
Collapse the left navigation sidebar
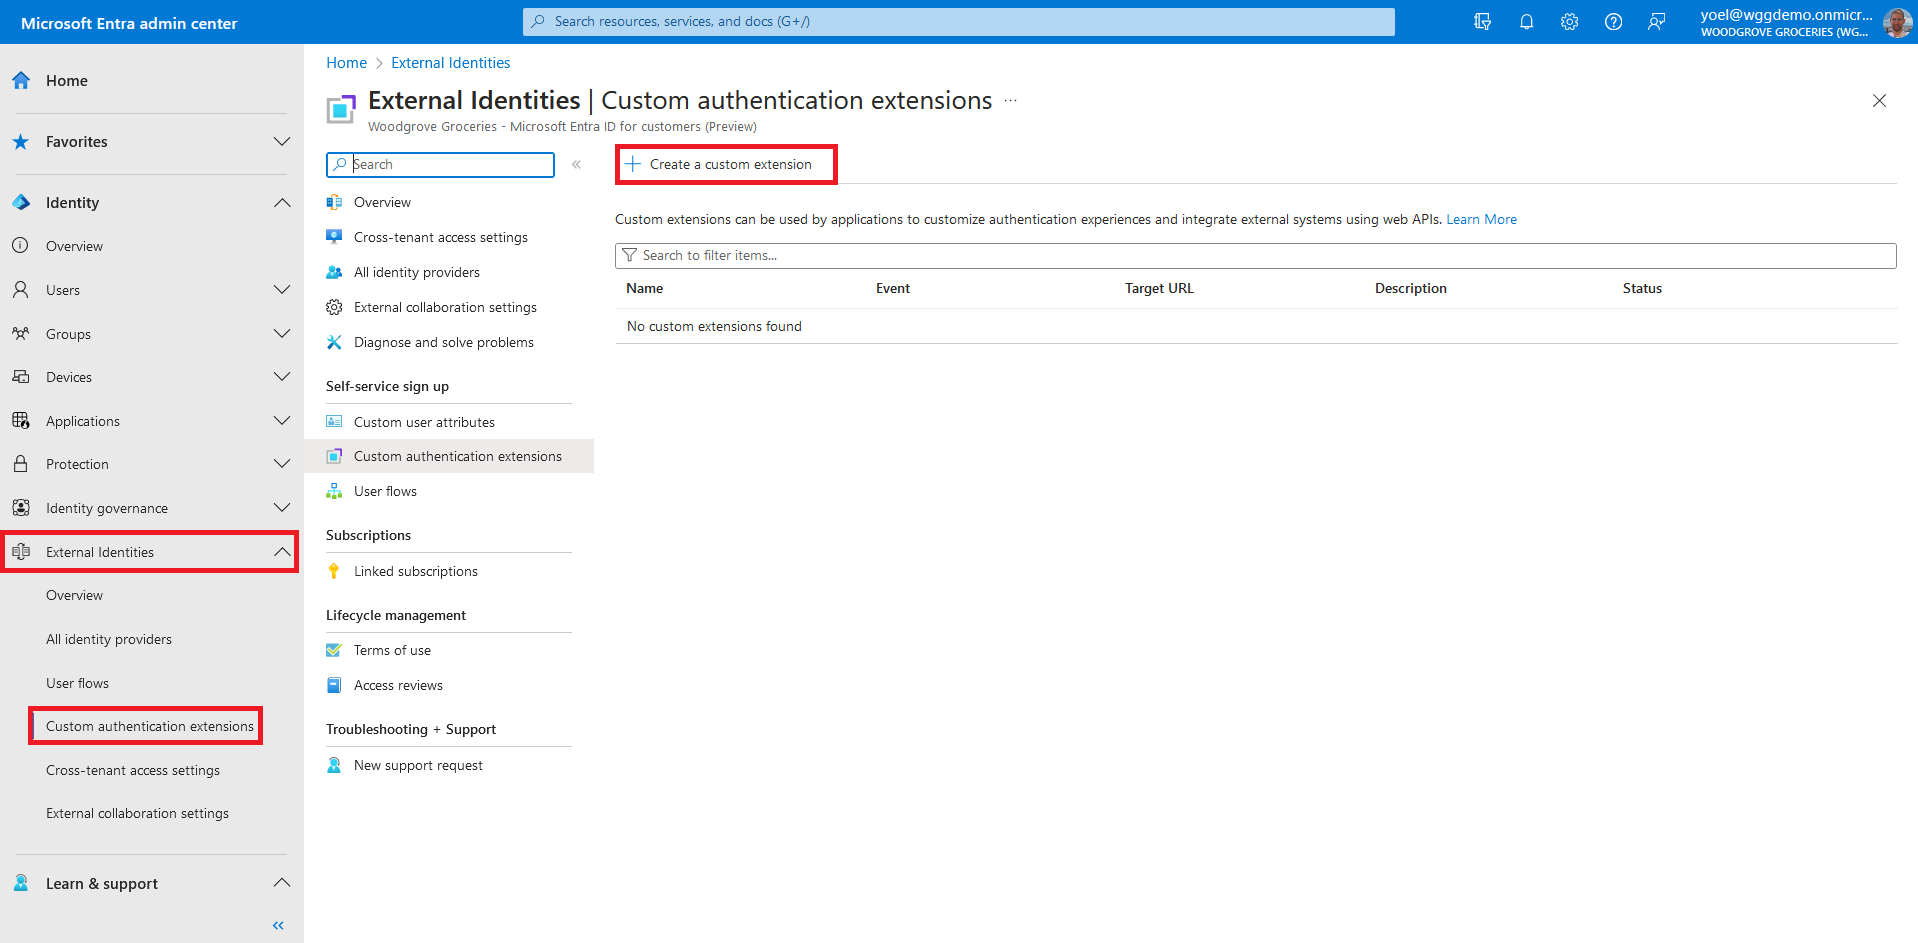(278, 925)
